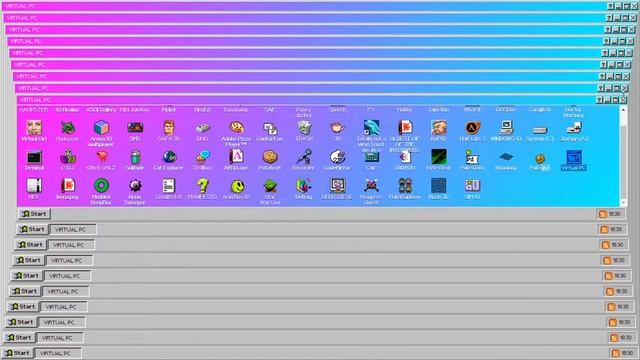Select VIRTUAL PC task button on bottom-most taskbar
Screen dimensions: 640x360
pyautogui.click(x=58, y=353)
